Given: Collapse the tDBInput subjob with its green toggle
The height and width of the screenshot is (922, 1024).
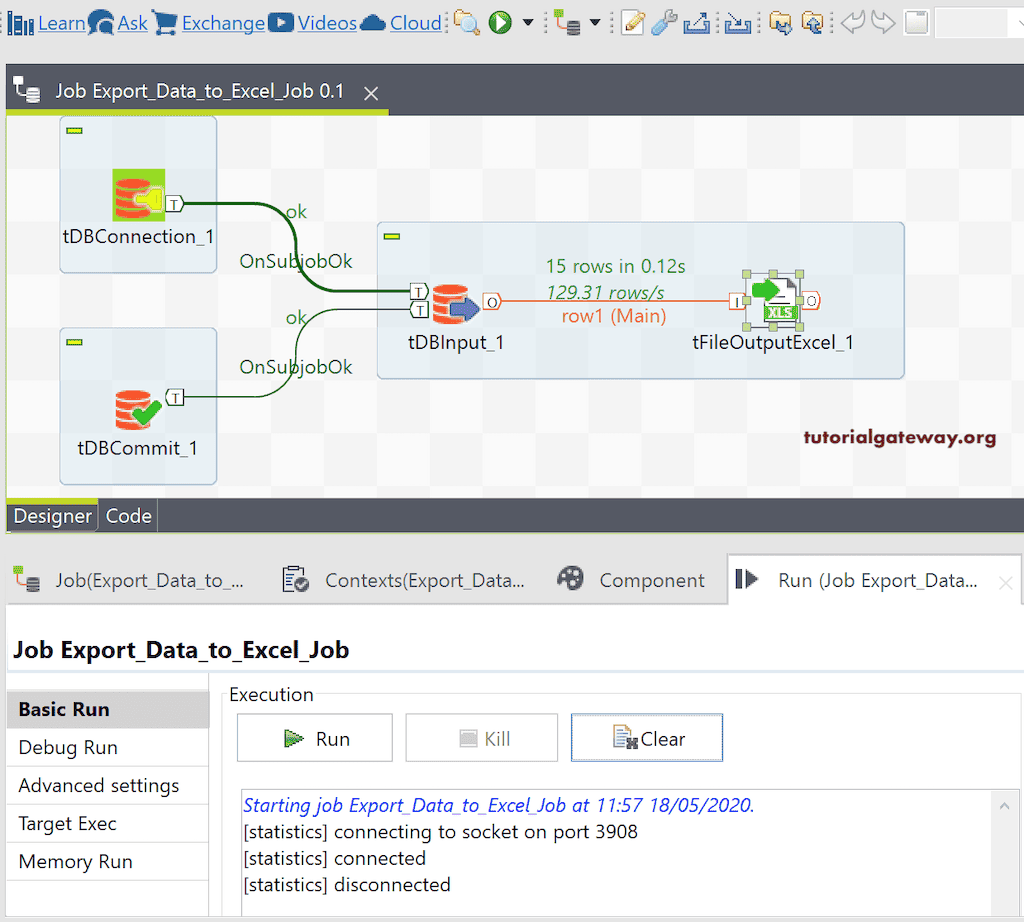Looking at the screenshot, I should [x=391, y=236].
